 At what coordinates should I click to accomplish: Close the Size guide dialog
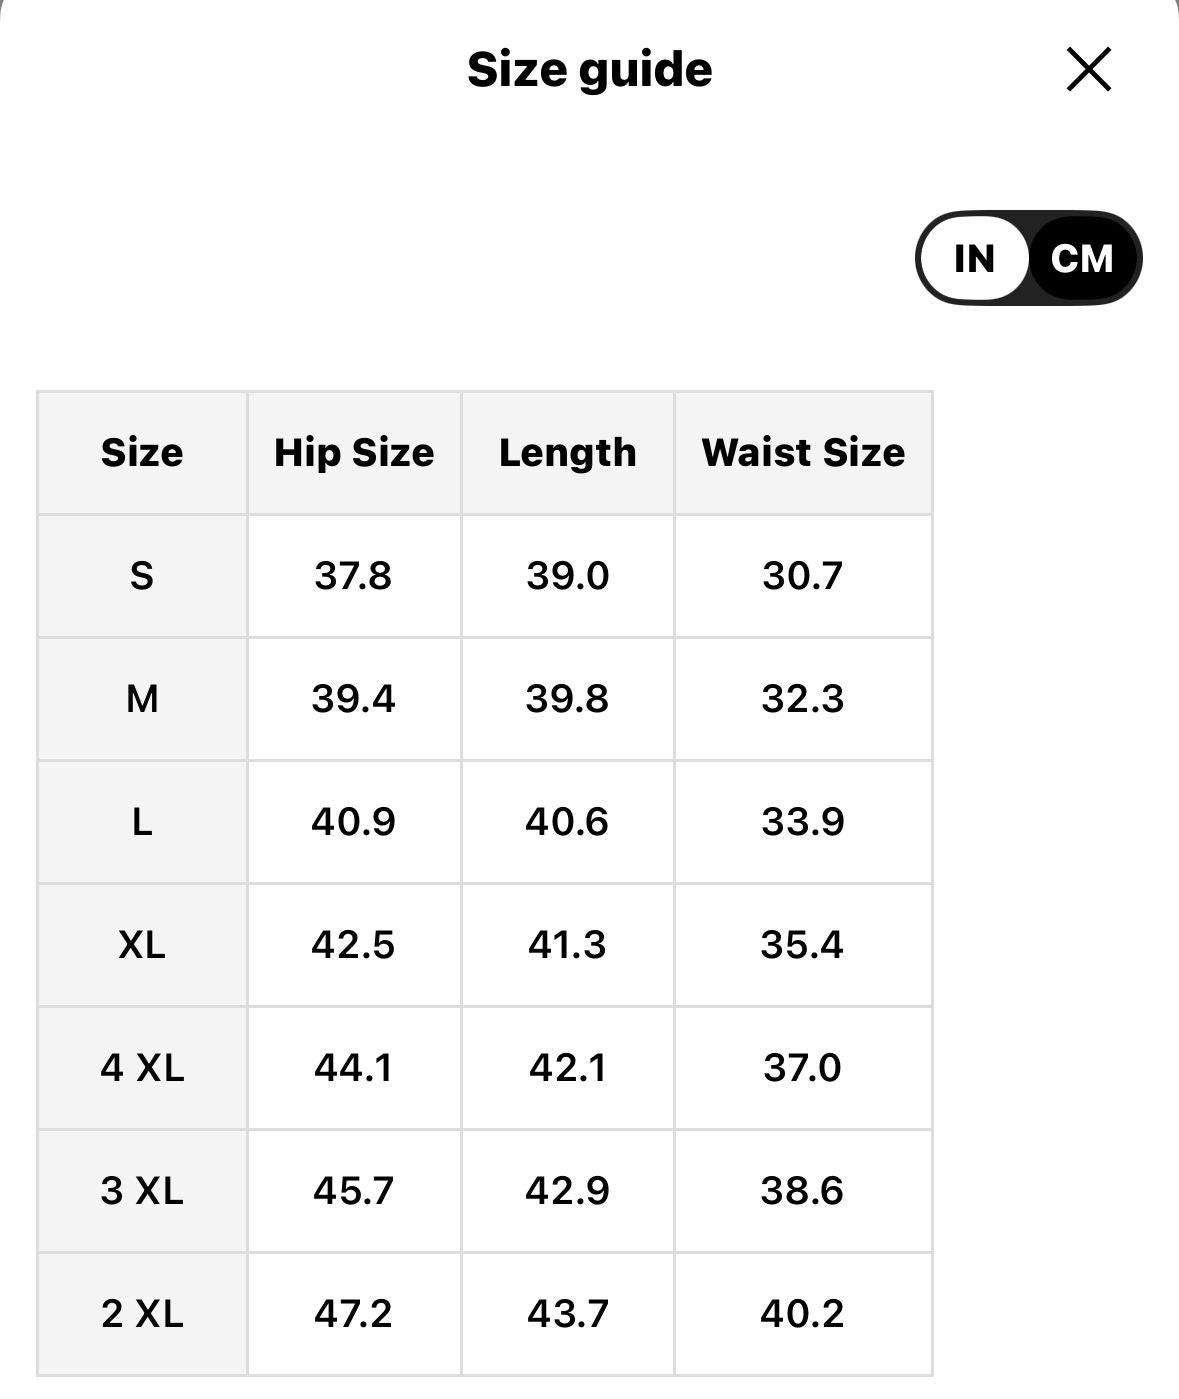pyautogui.click(x=1088, y=70)
